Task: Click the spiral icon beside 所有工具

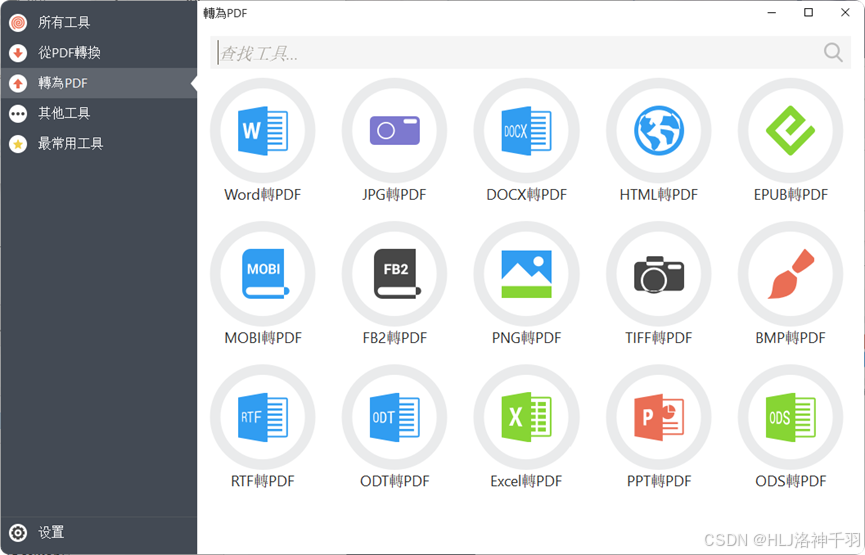Action: point(18,23)
